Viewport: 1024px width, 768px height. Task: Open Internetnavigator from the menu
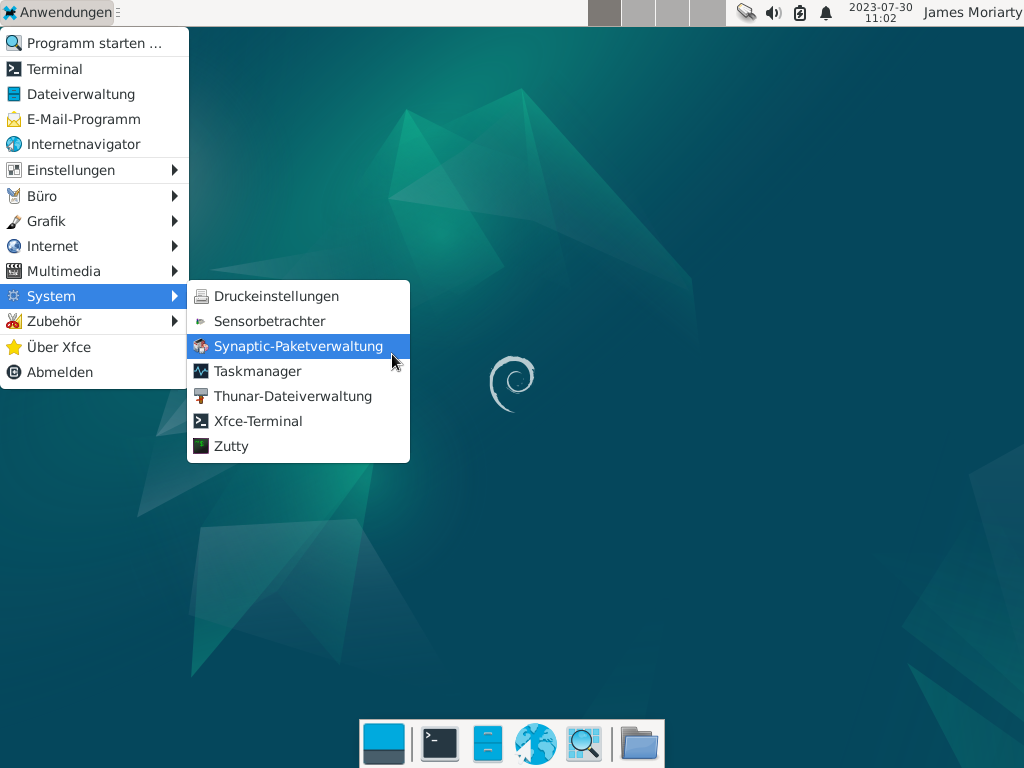[94, 144]
